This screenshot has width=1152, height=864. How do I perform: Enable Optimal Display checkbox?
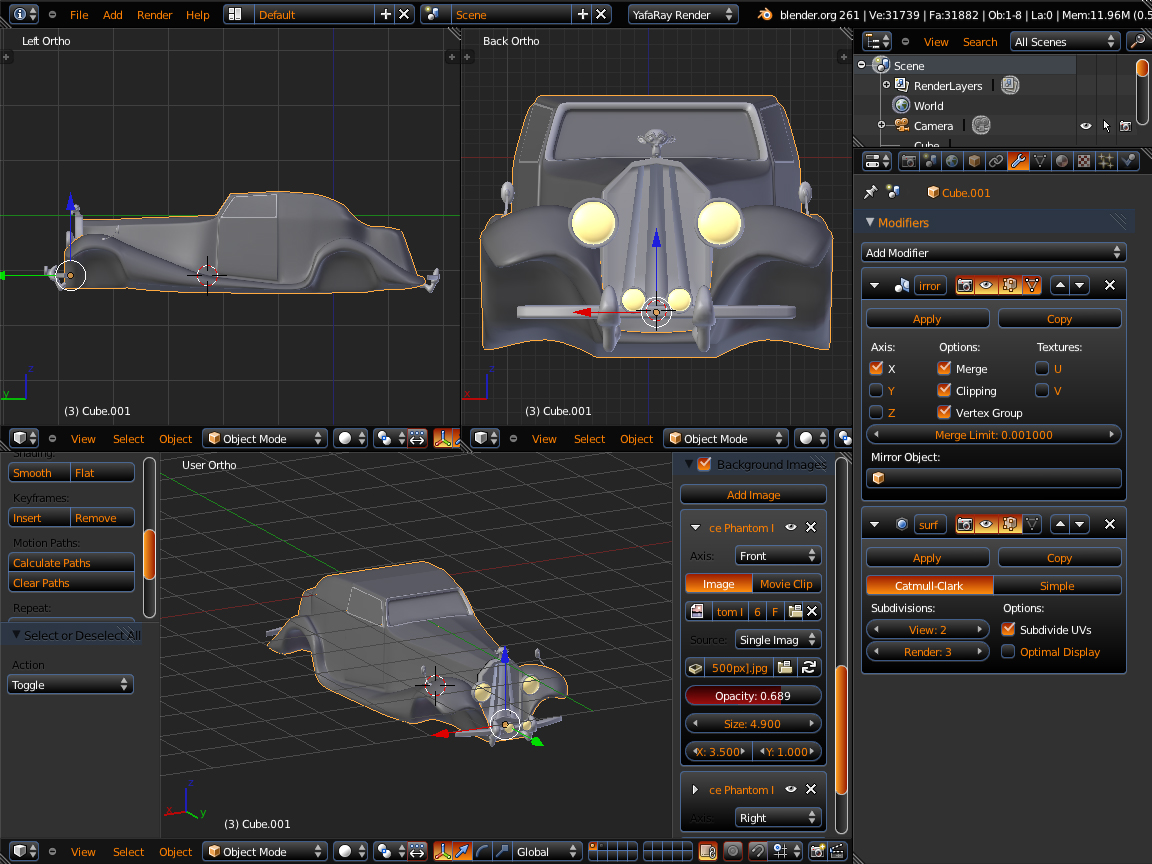[1008, 651]
